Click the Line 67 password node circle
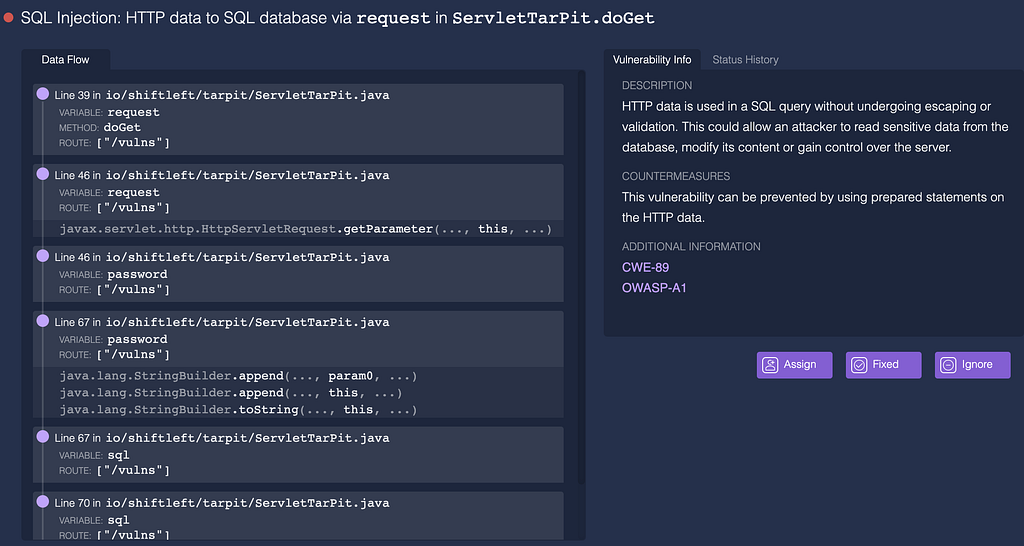This screenshot has width=1024, height=546. click(43, 321)
